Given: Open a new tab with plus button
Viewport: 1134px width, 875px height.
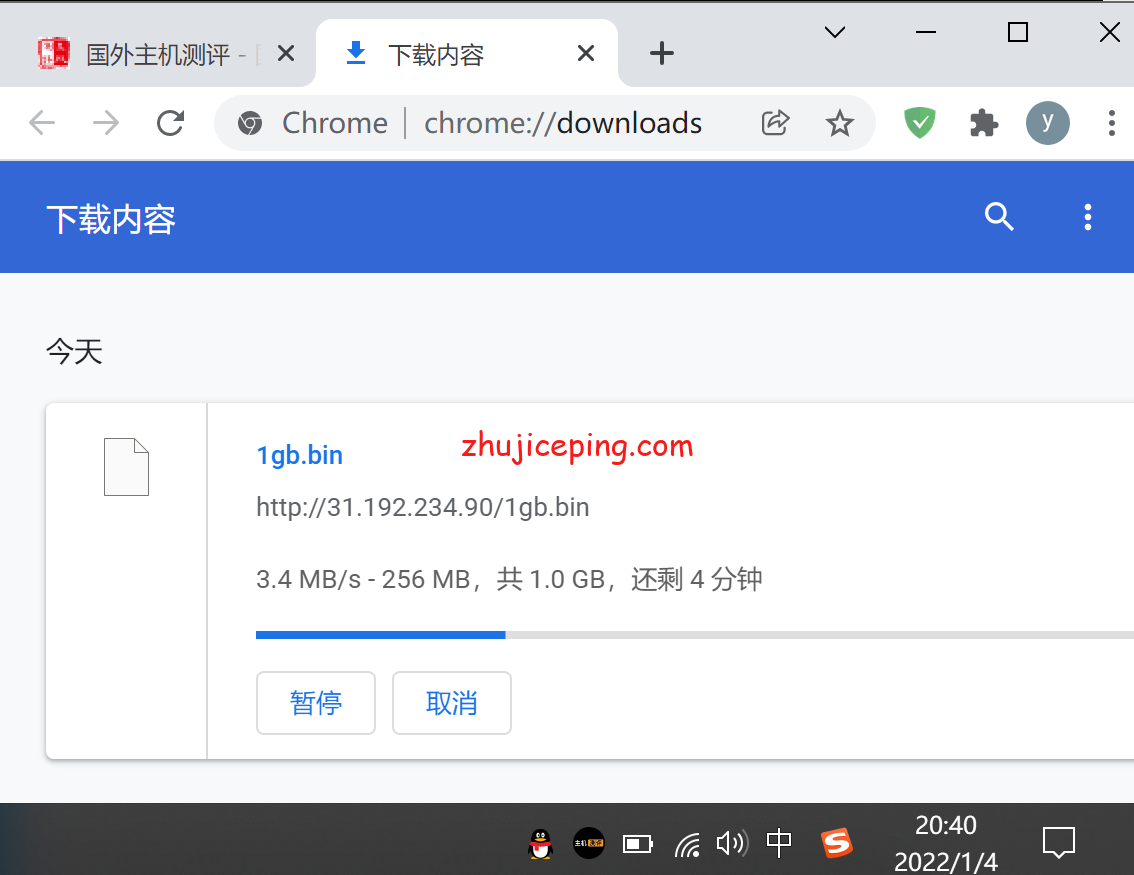Looking at the screenshot, I should (x=662, y=54).
